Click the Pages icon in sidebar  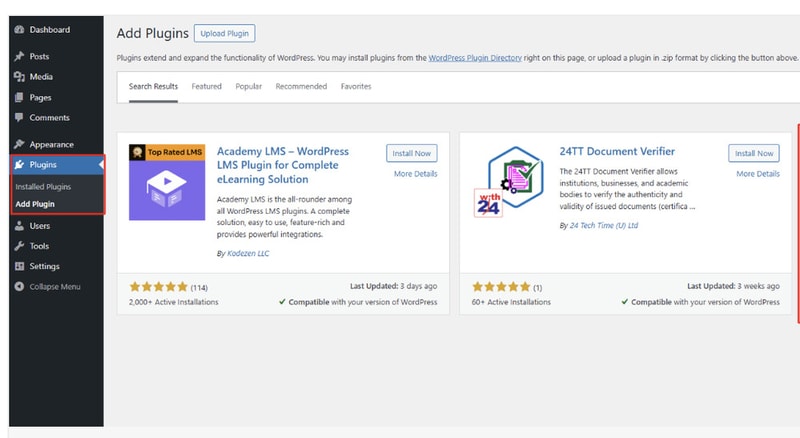coord(19,98)
